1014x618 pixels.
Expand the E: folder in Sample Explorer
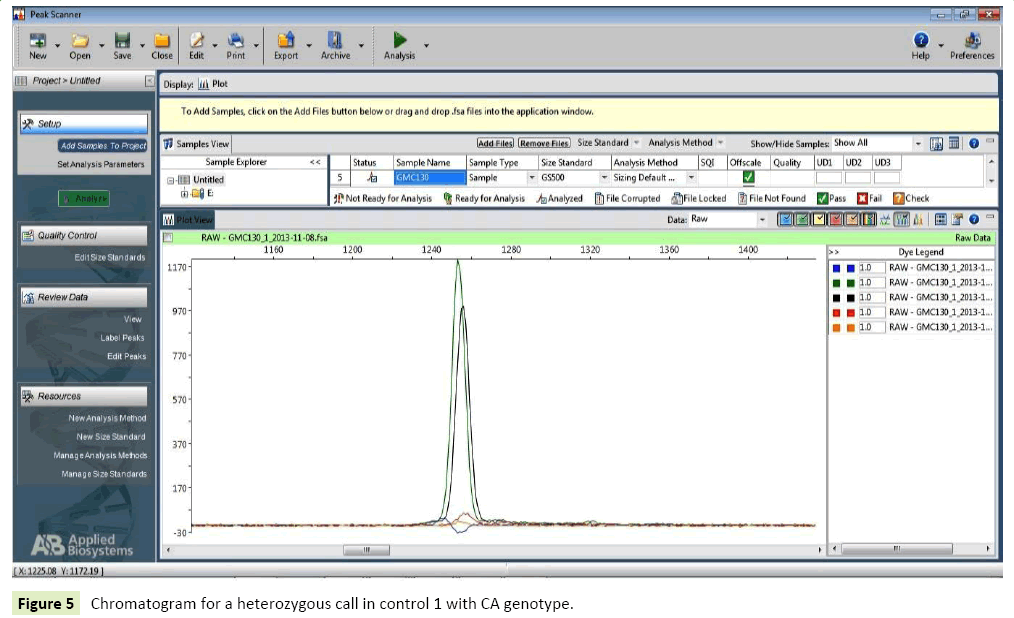tap(185, 193)
